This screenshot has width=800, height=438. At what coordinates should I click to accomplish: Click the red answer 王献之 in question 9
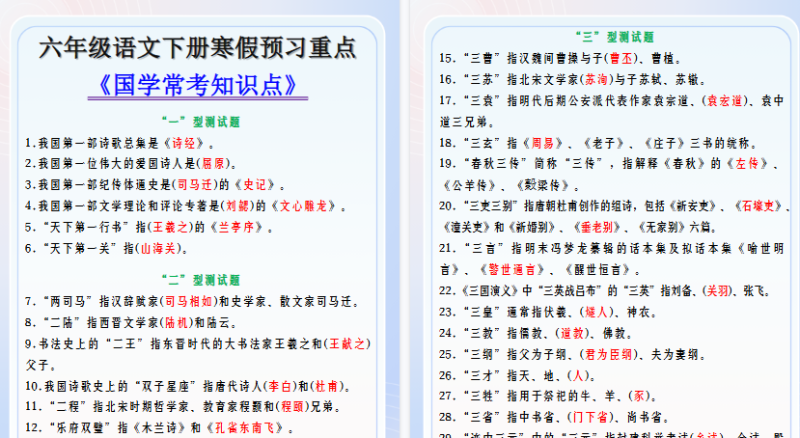click(347, 344)
